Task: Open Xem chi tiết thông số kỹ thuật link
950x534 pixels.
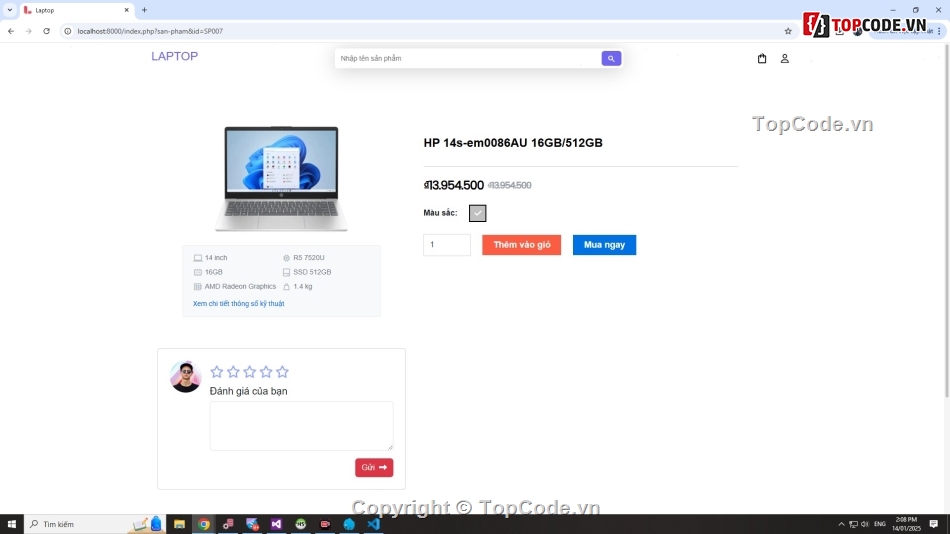Action: (x=238, y=304)
